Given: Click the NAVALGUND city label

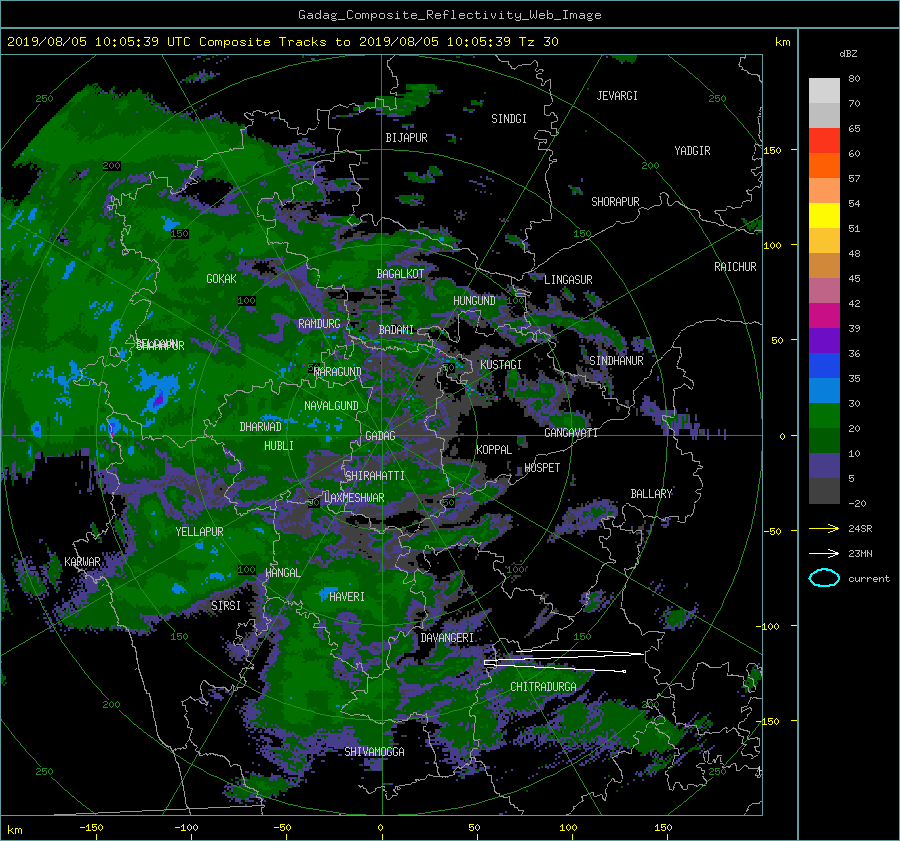Looking at the screenshot, I should click(331, 406).
